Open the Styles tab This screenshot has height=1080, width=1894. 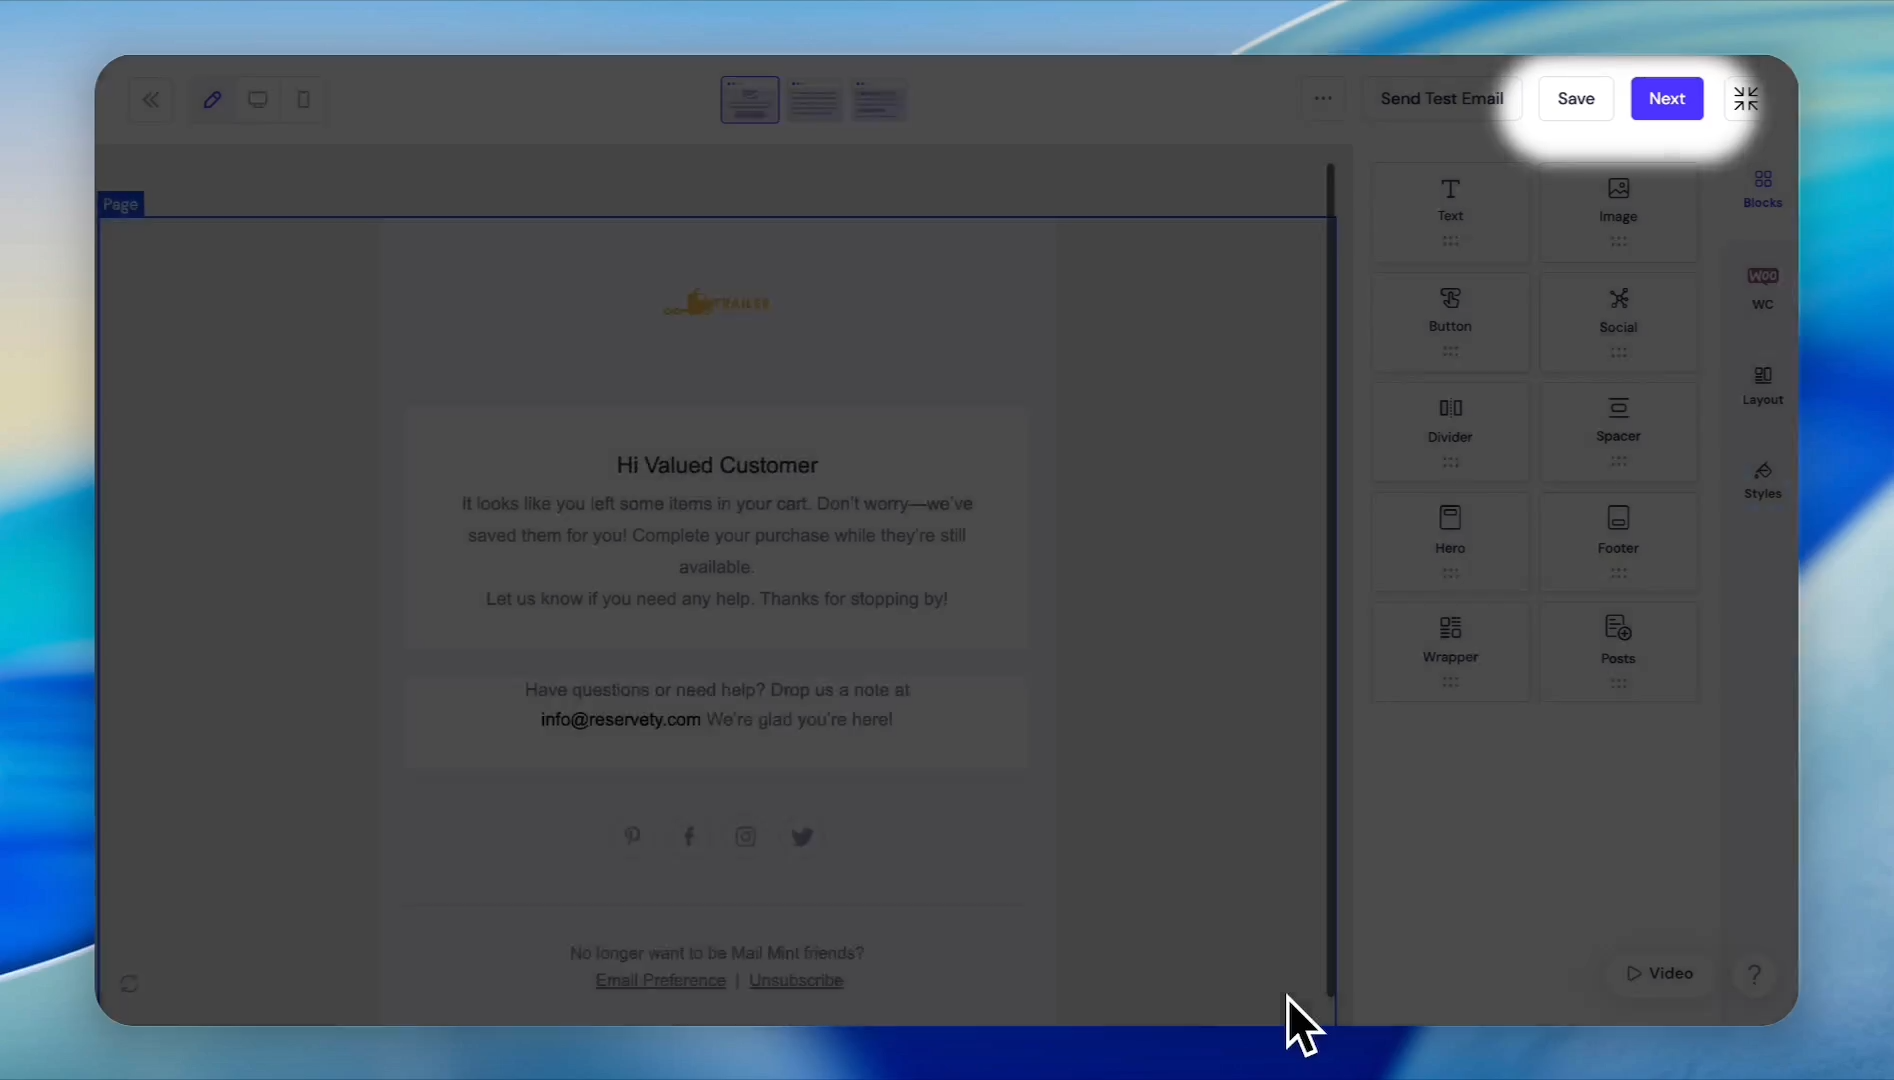pos(1762,480)
